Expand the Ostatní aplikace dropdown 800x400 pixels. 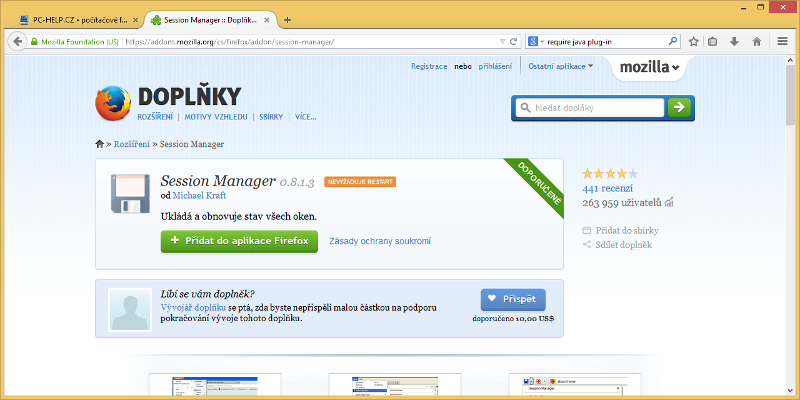click(560, 66)
